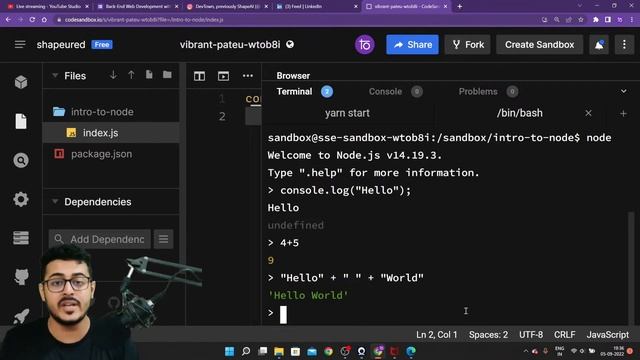Open the Search icon in sidebar
Viewport: 640px width, 360px height.
pyautogui.click(x=21, y=160)
